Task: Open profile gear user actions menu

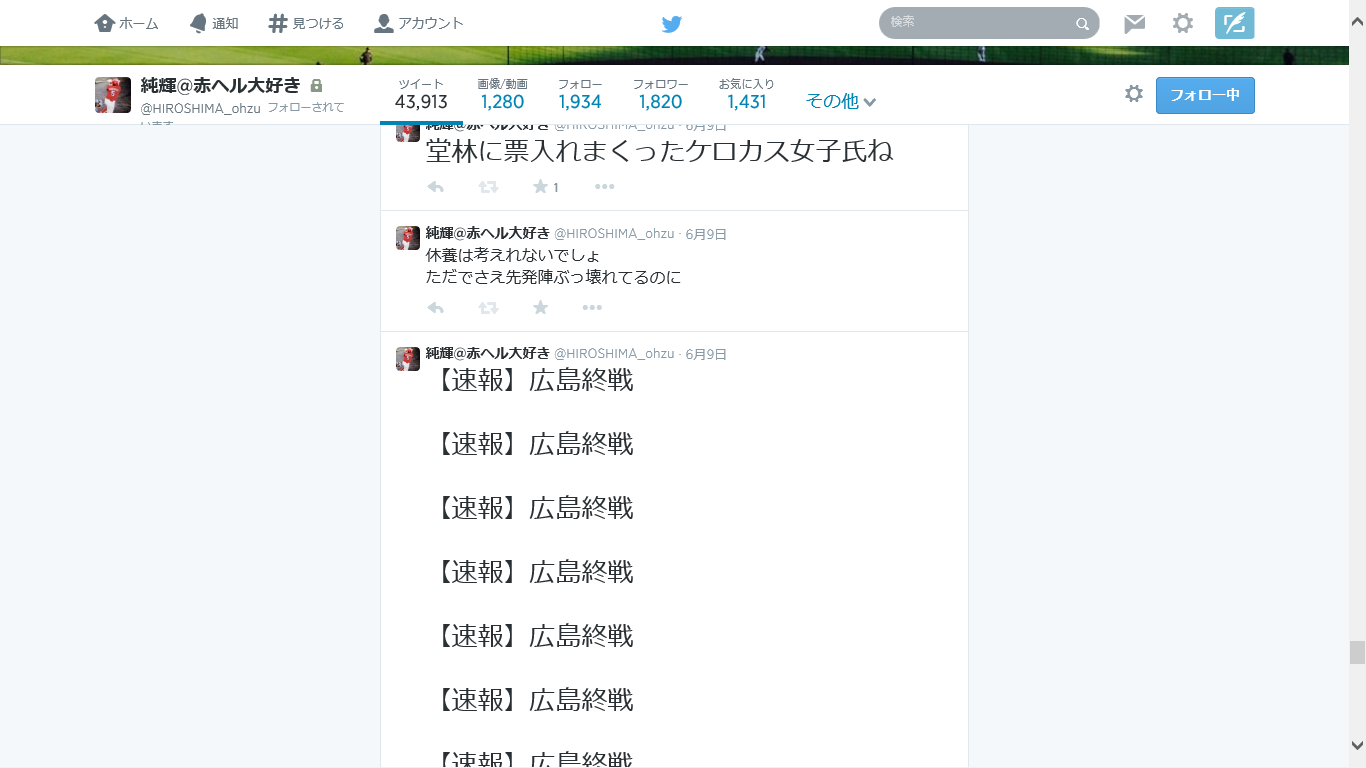Action: (1134, 94)
